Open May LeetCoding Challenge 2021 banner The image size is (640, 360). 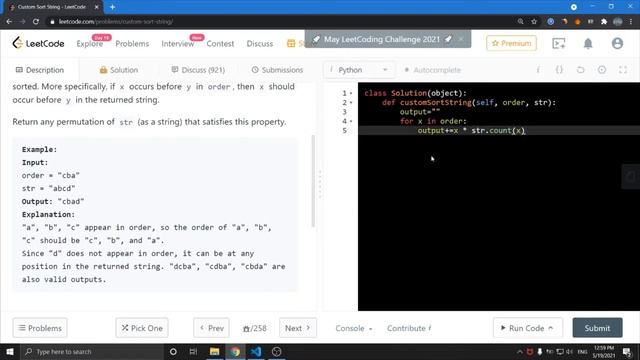tap(382, 39)
